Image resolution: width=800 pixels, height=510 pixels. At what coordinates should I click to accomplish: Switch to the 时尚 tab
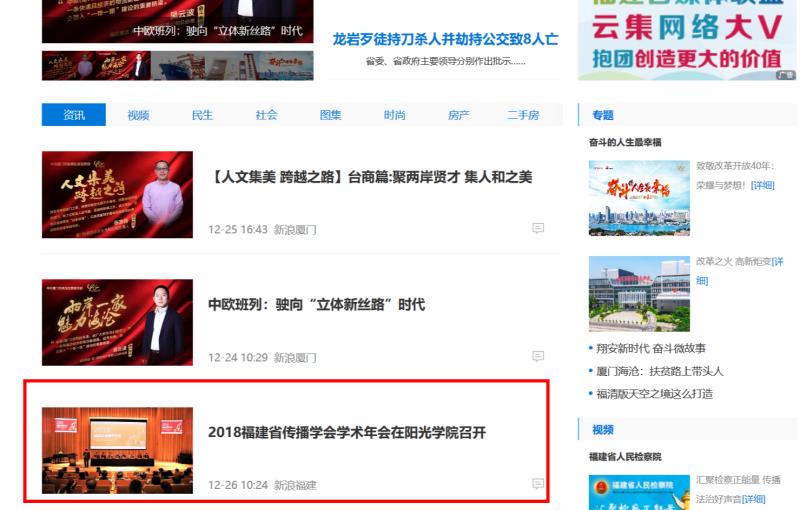pyautogui.click(x=394, y=115)
